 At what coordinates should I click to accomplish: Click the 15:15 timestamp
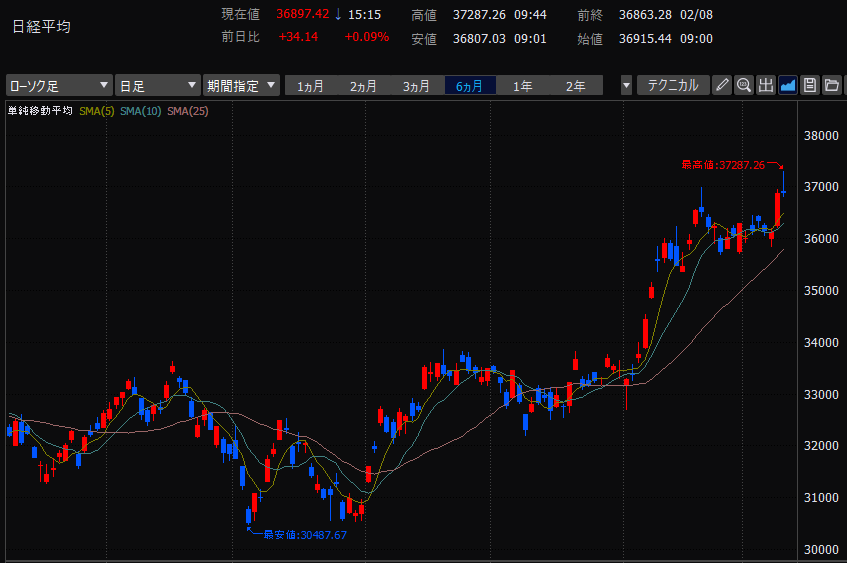tap(364, 15)
